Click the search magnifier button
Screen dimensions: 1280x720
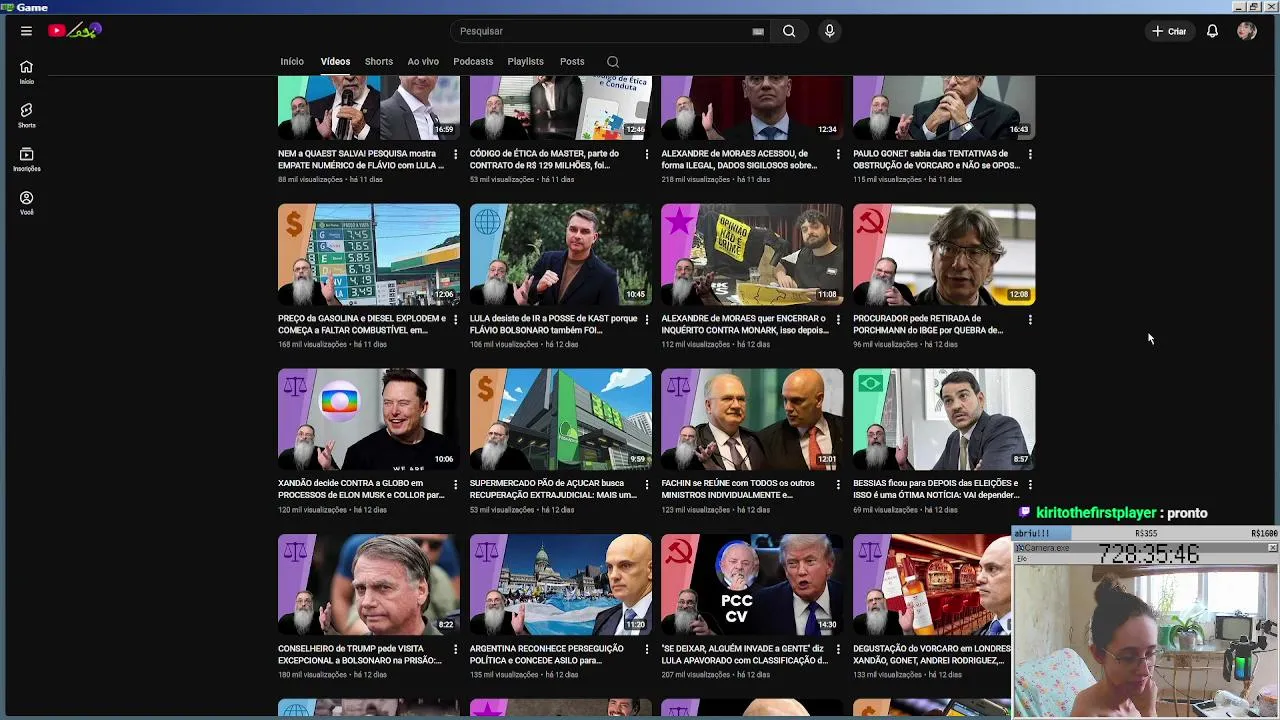pos(789,31)
